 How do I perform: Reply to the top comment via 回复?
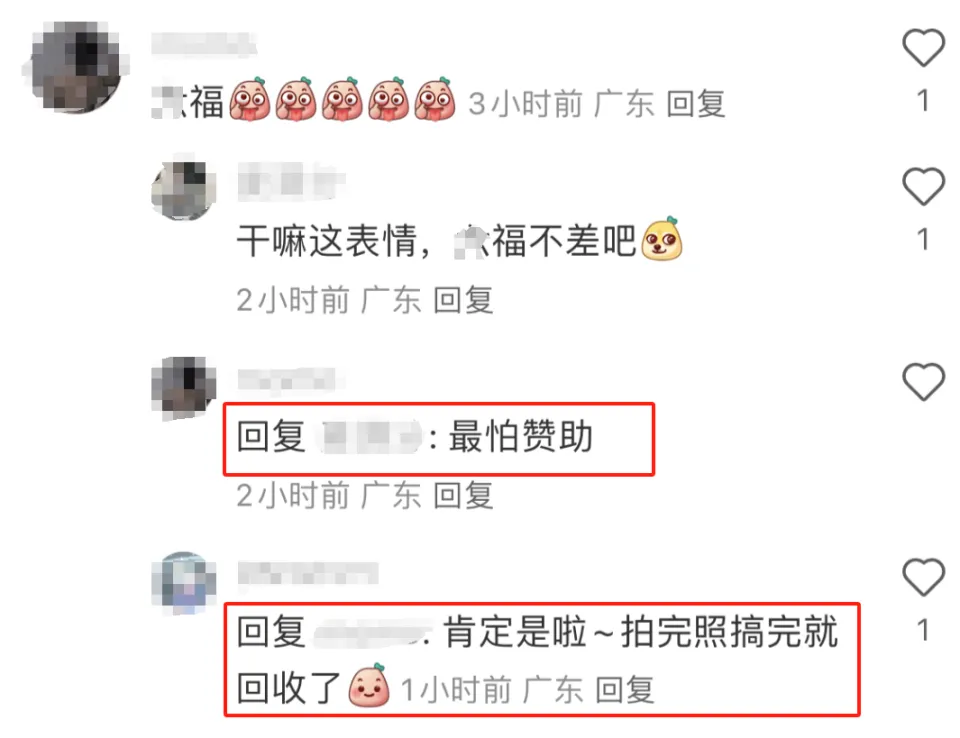[696, 104]
